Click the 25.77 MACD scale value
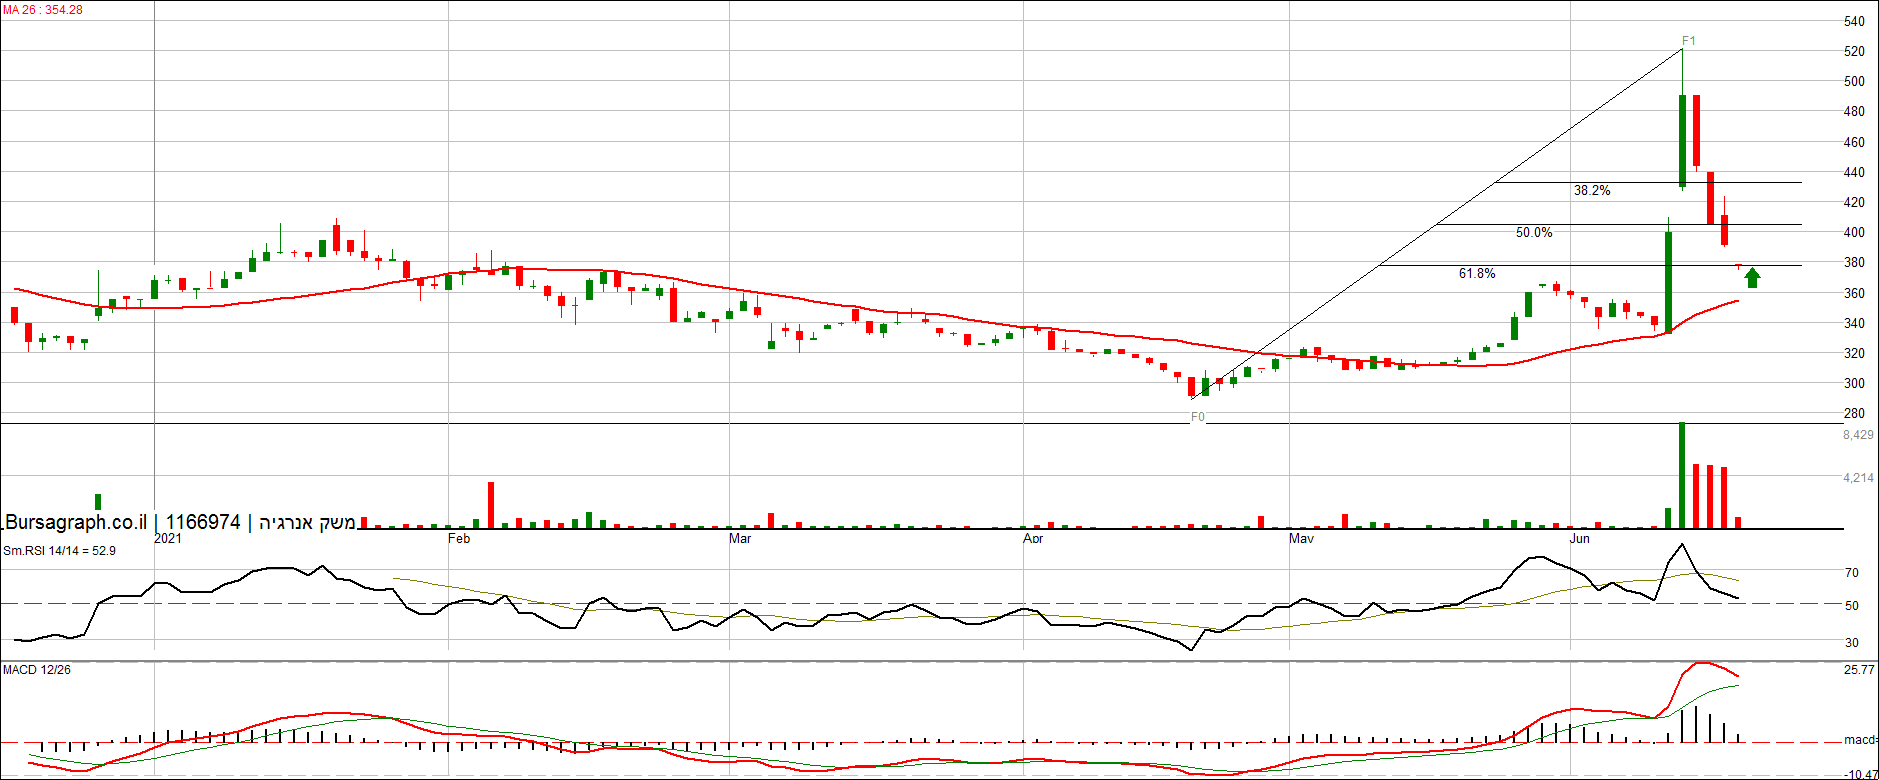Screen dimensions: 1879x780 pos(1859,669)
